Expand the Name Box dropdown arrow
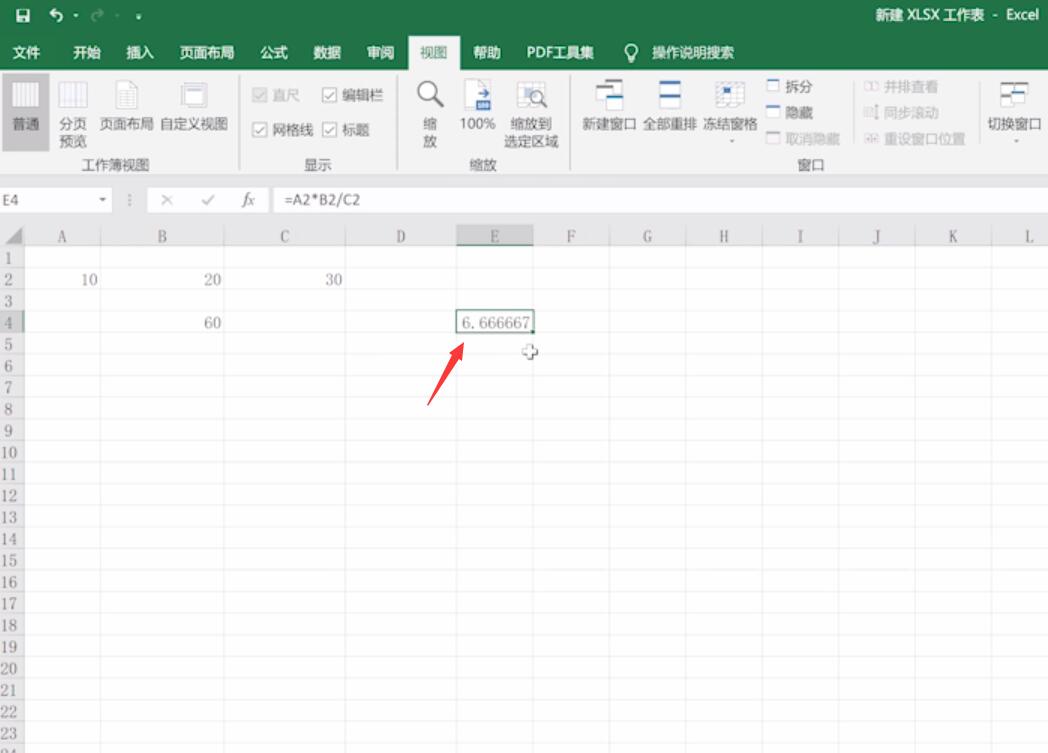 pyautogui.click(x=102, y=200)
